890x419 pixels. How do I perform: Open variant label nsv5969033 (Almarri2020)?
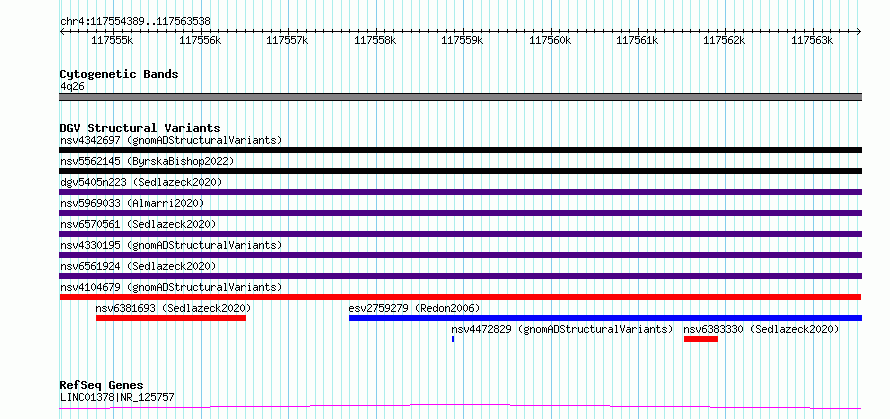(132, 203)
